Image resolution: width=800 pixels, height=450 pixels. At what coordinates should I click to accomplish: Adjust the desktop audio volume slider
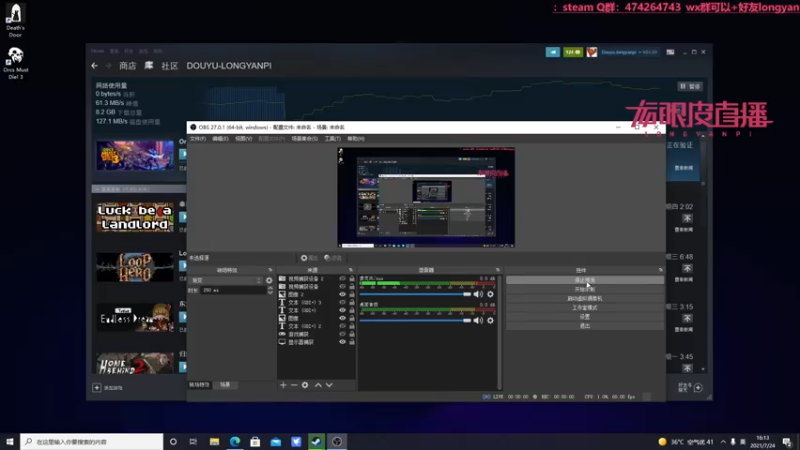tap(415, 320)
